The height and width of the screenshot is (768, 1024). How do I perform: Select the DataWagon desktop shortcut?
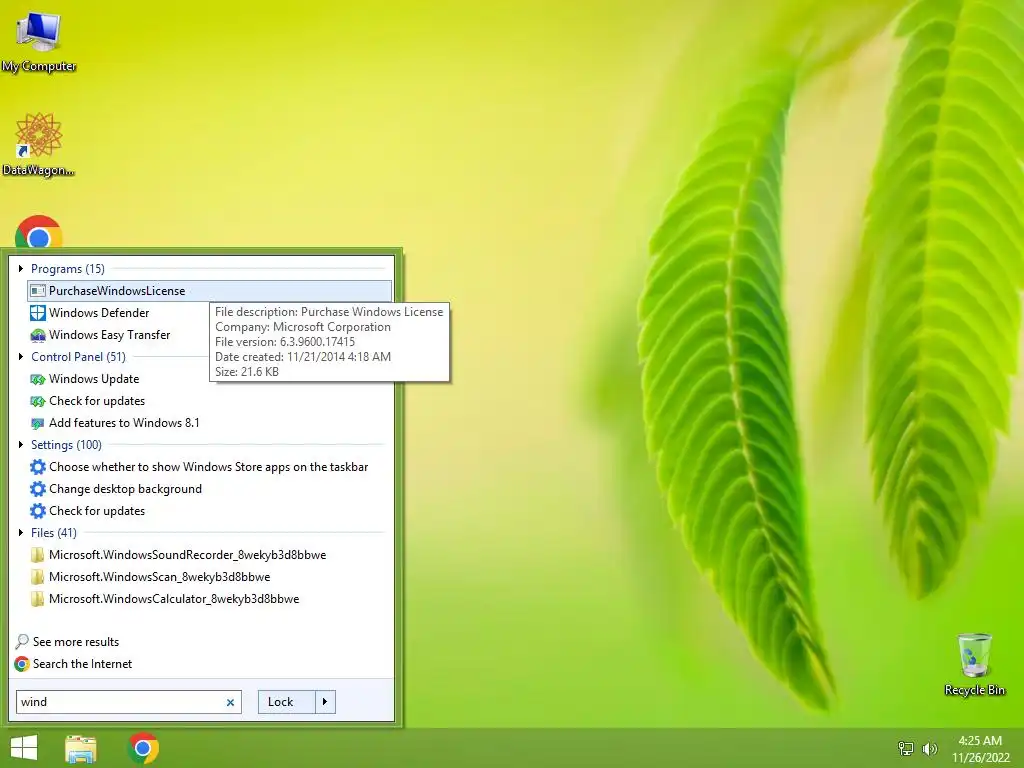click(x=39, y=144)
